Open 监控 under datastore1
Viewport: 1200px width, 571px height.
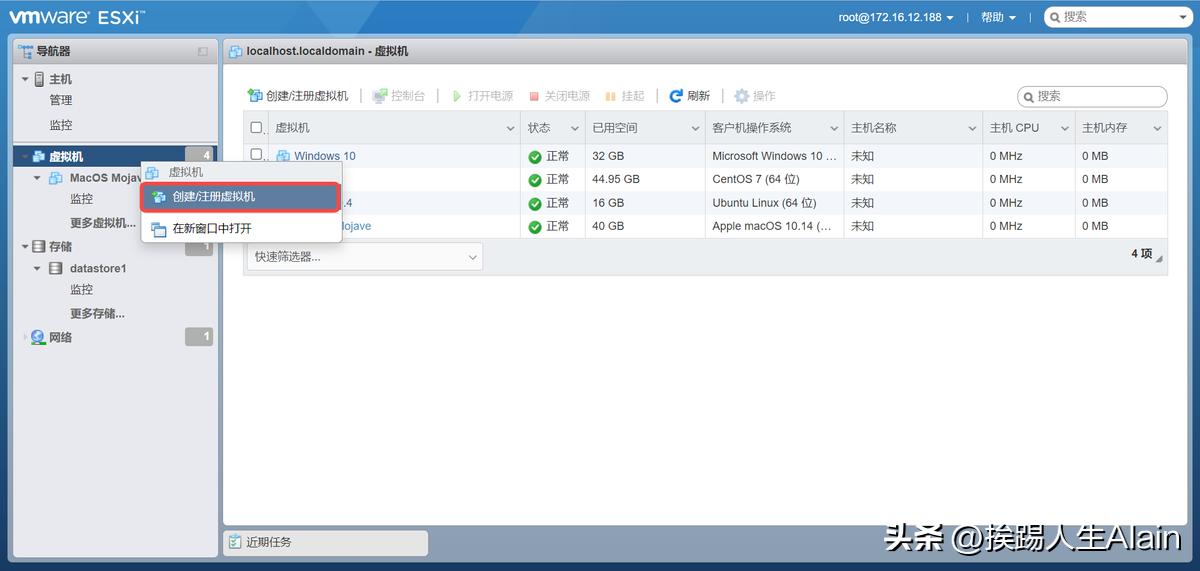pyautogui.click(x=81, y=290)
